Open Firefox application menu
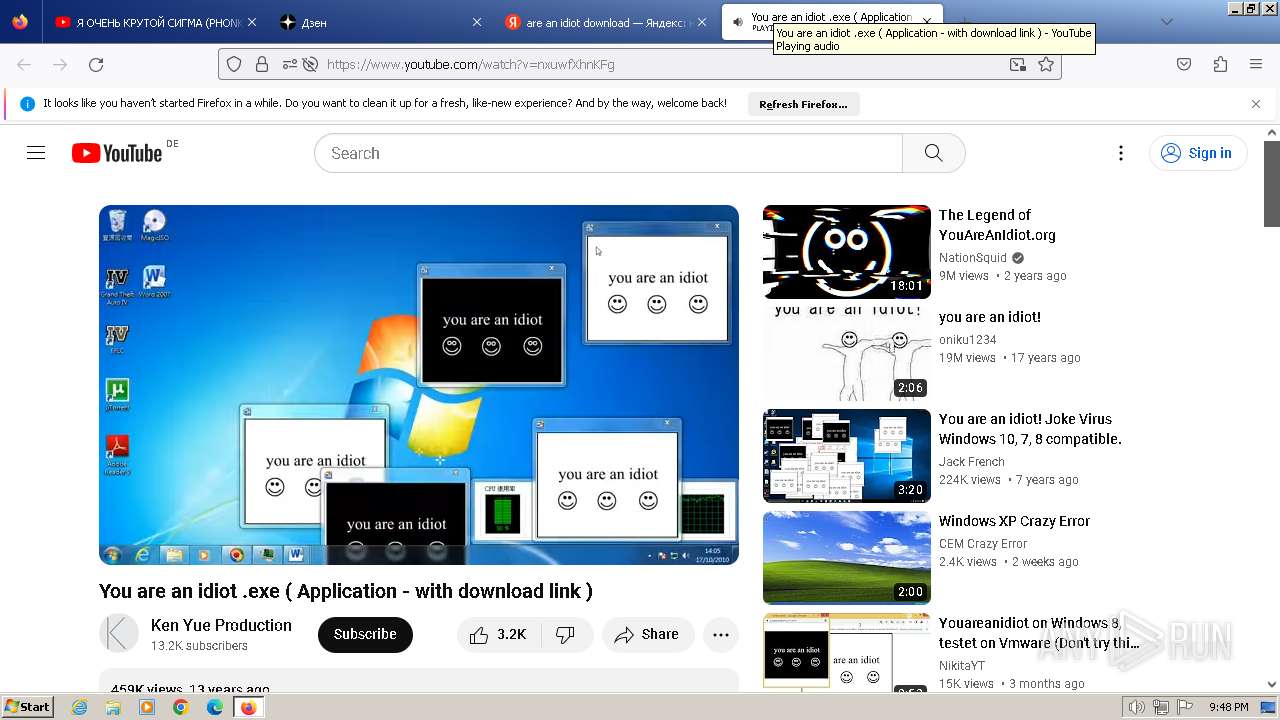1280x720 pixels. [x=1256, y=64]
